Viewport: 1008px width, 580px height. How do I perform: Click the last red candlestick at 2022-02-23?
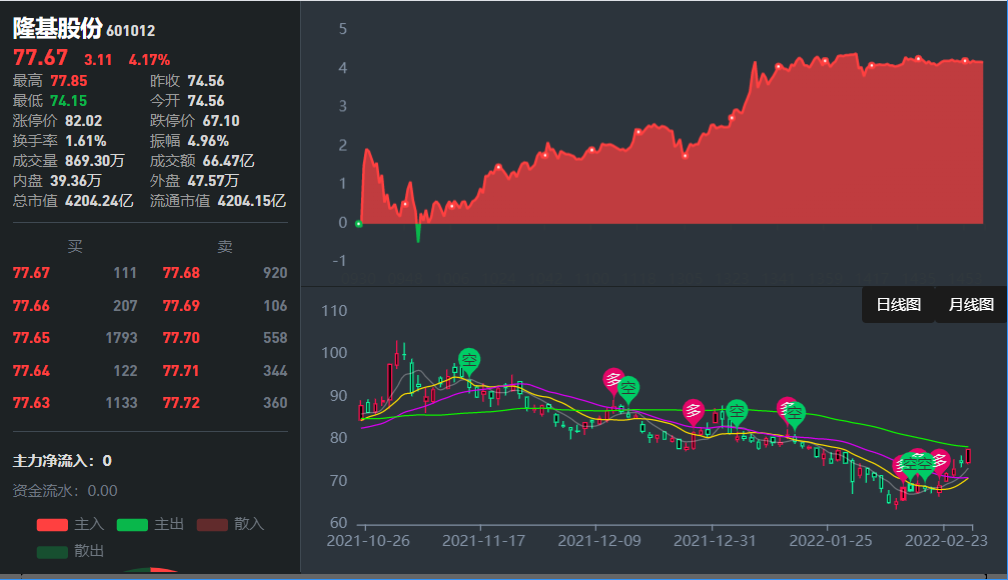point(968,456)
